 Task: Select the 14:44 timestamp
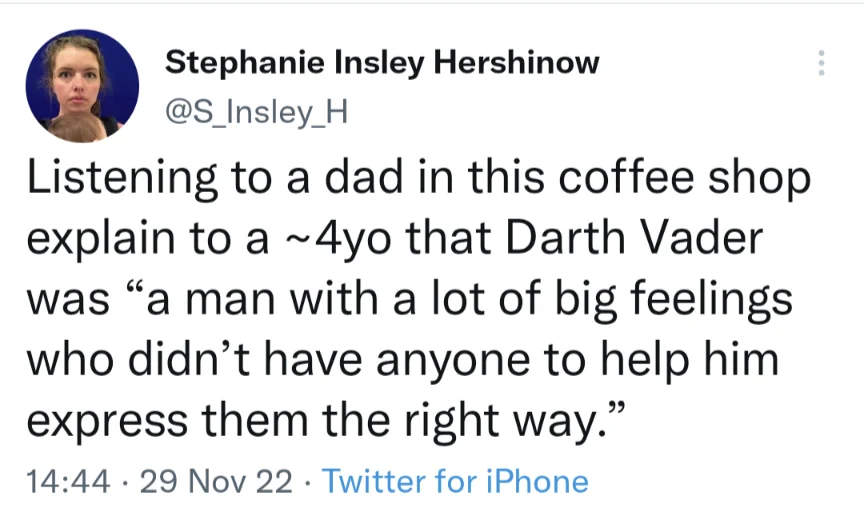click(68, 481)
